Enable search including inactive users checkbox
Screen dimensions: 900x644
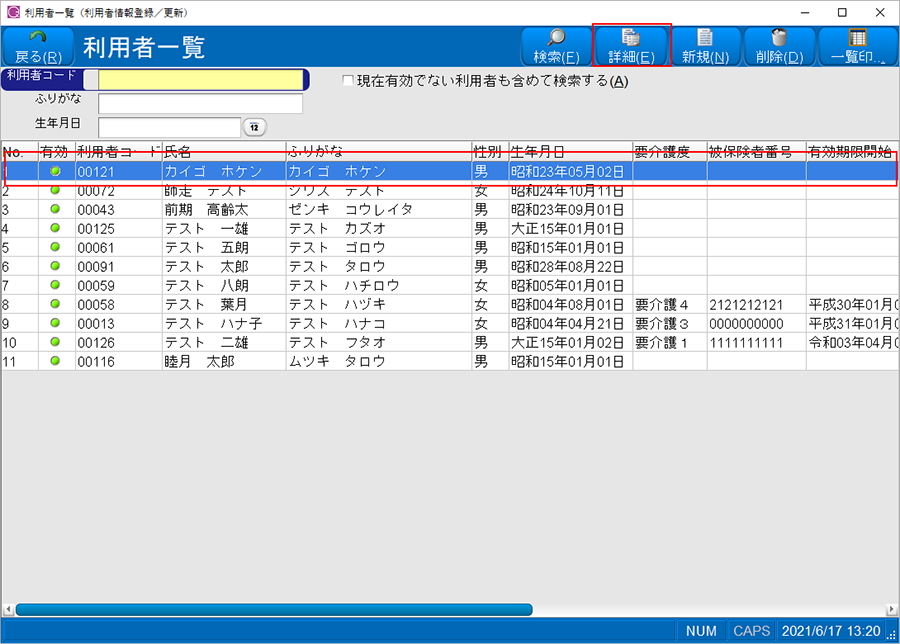coord(348,81)
